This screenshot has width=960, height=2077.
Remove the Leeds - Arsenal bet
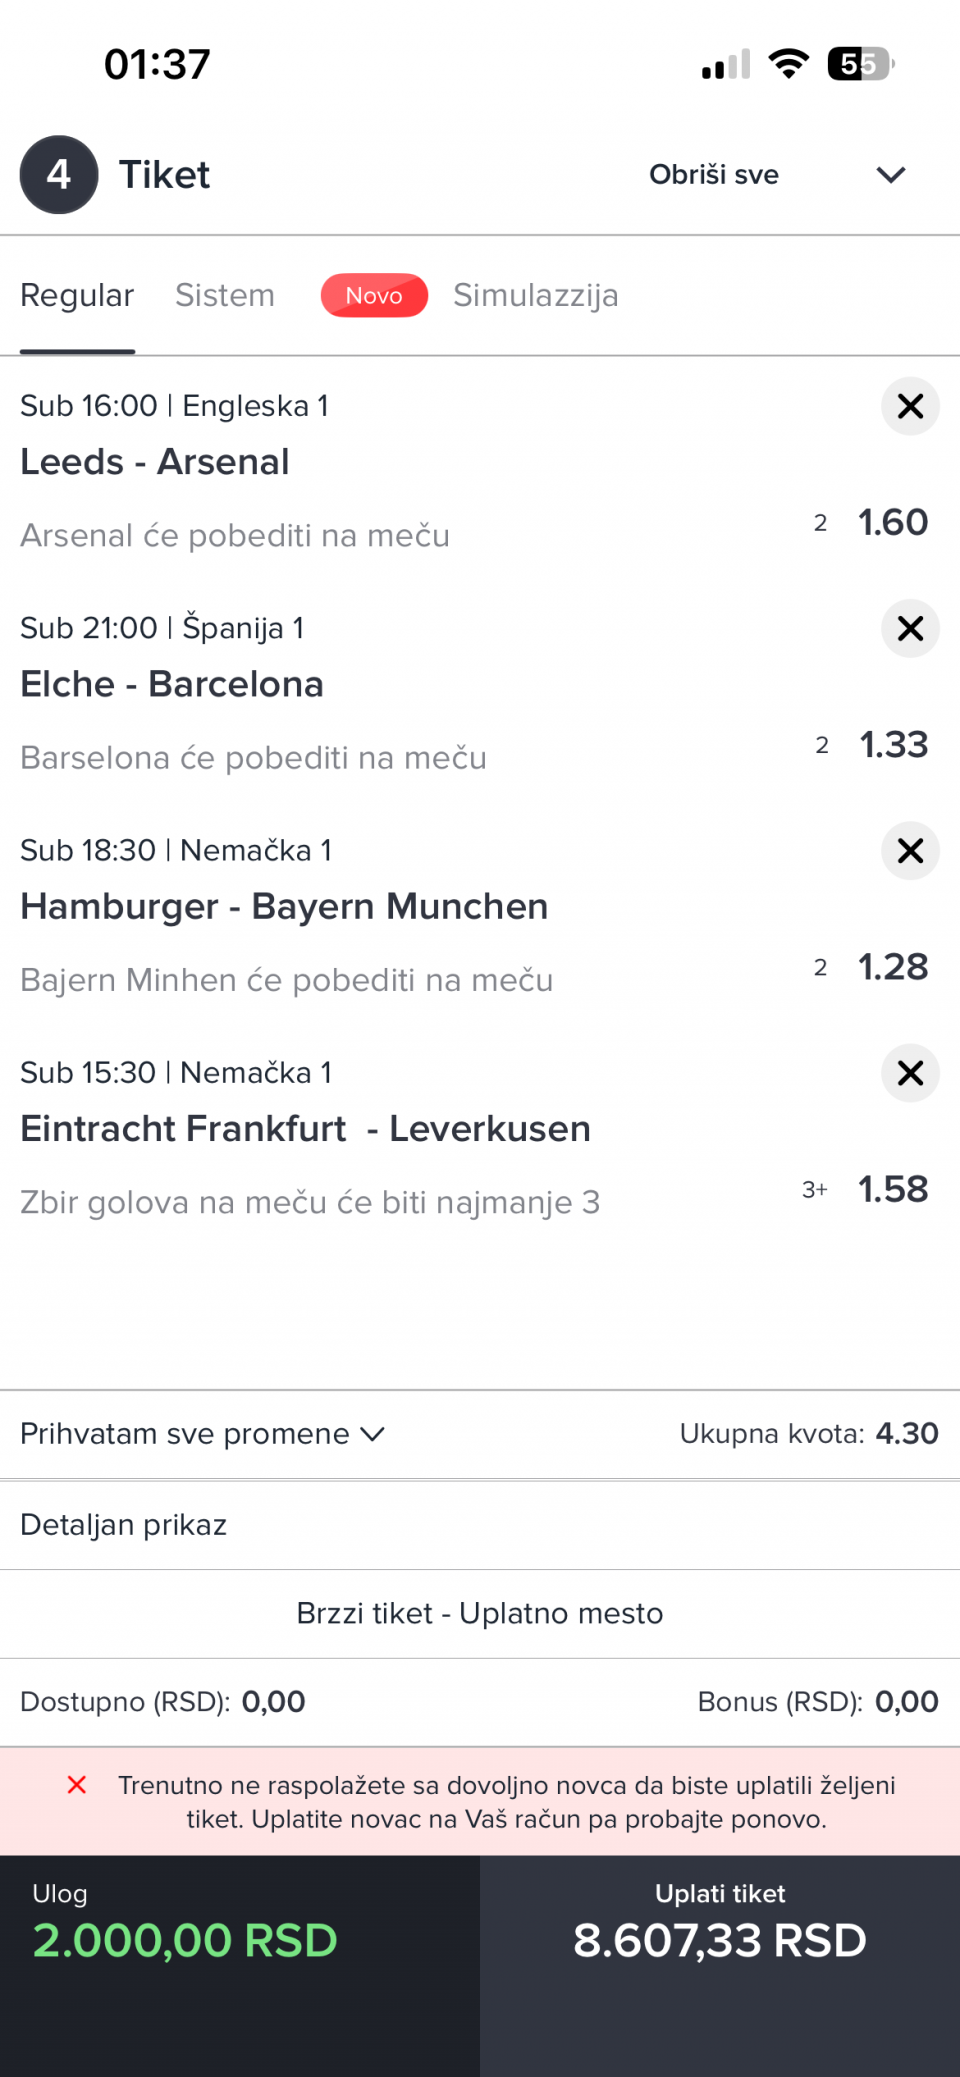pyautogui.click(x=910, y=406)
